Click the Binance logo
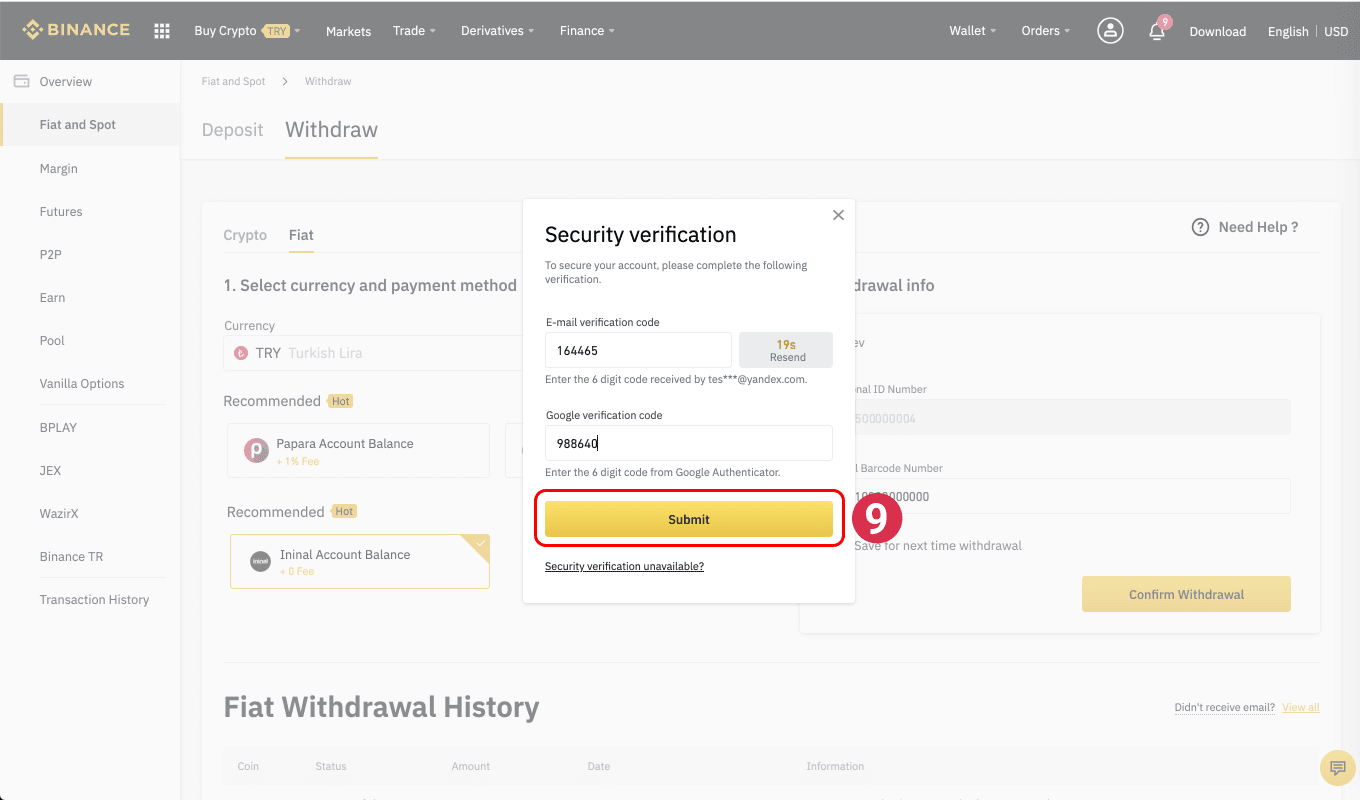 click(x=76, y=30)
